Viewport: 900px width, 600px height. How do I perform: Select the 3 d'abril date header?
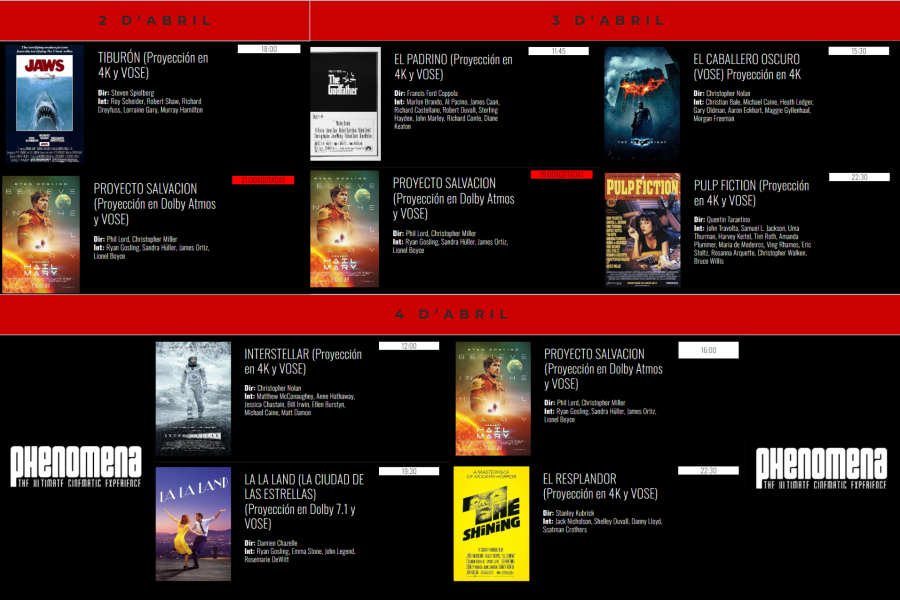pyautogui.click(x=608, y=20)
